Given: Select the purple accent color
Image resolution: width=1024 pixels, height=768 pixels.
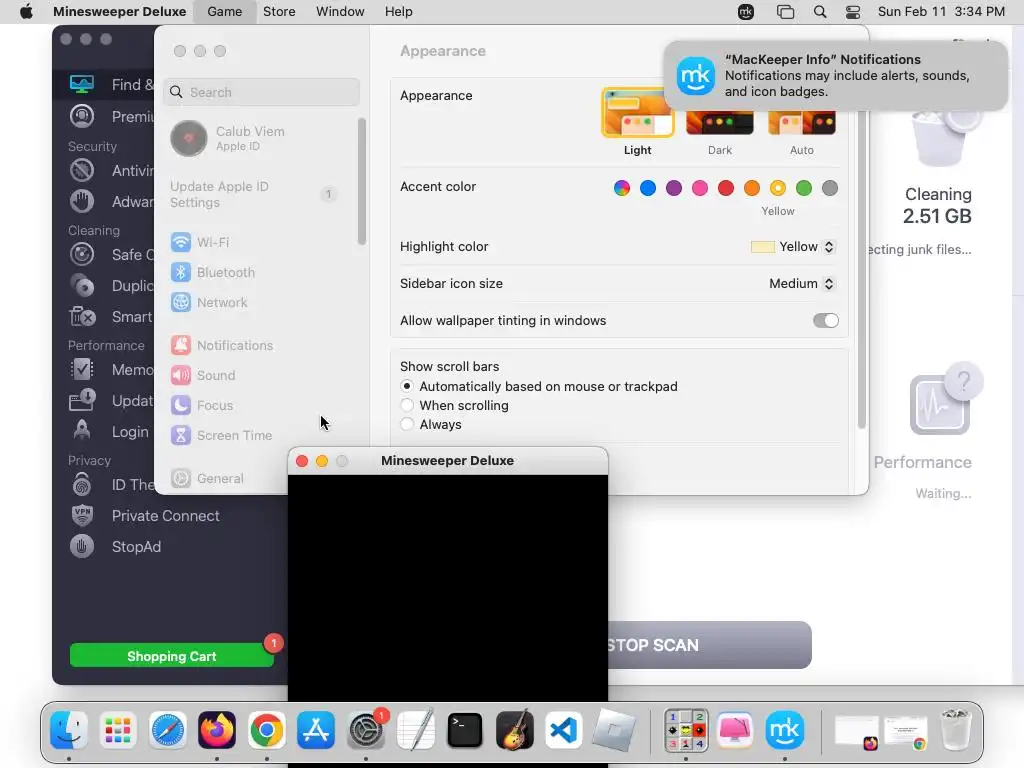Looking at the screenshot, I should point(674,188).
